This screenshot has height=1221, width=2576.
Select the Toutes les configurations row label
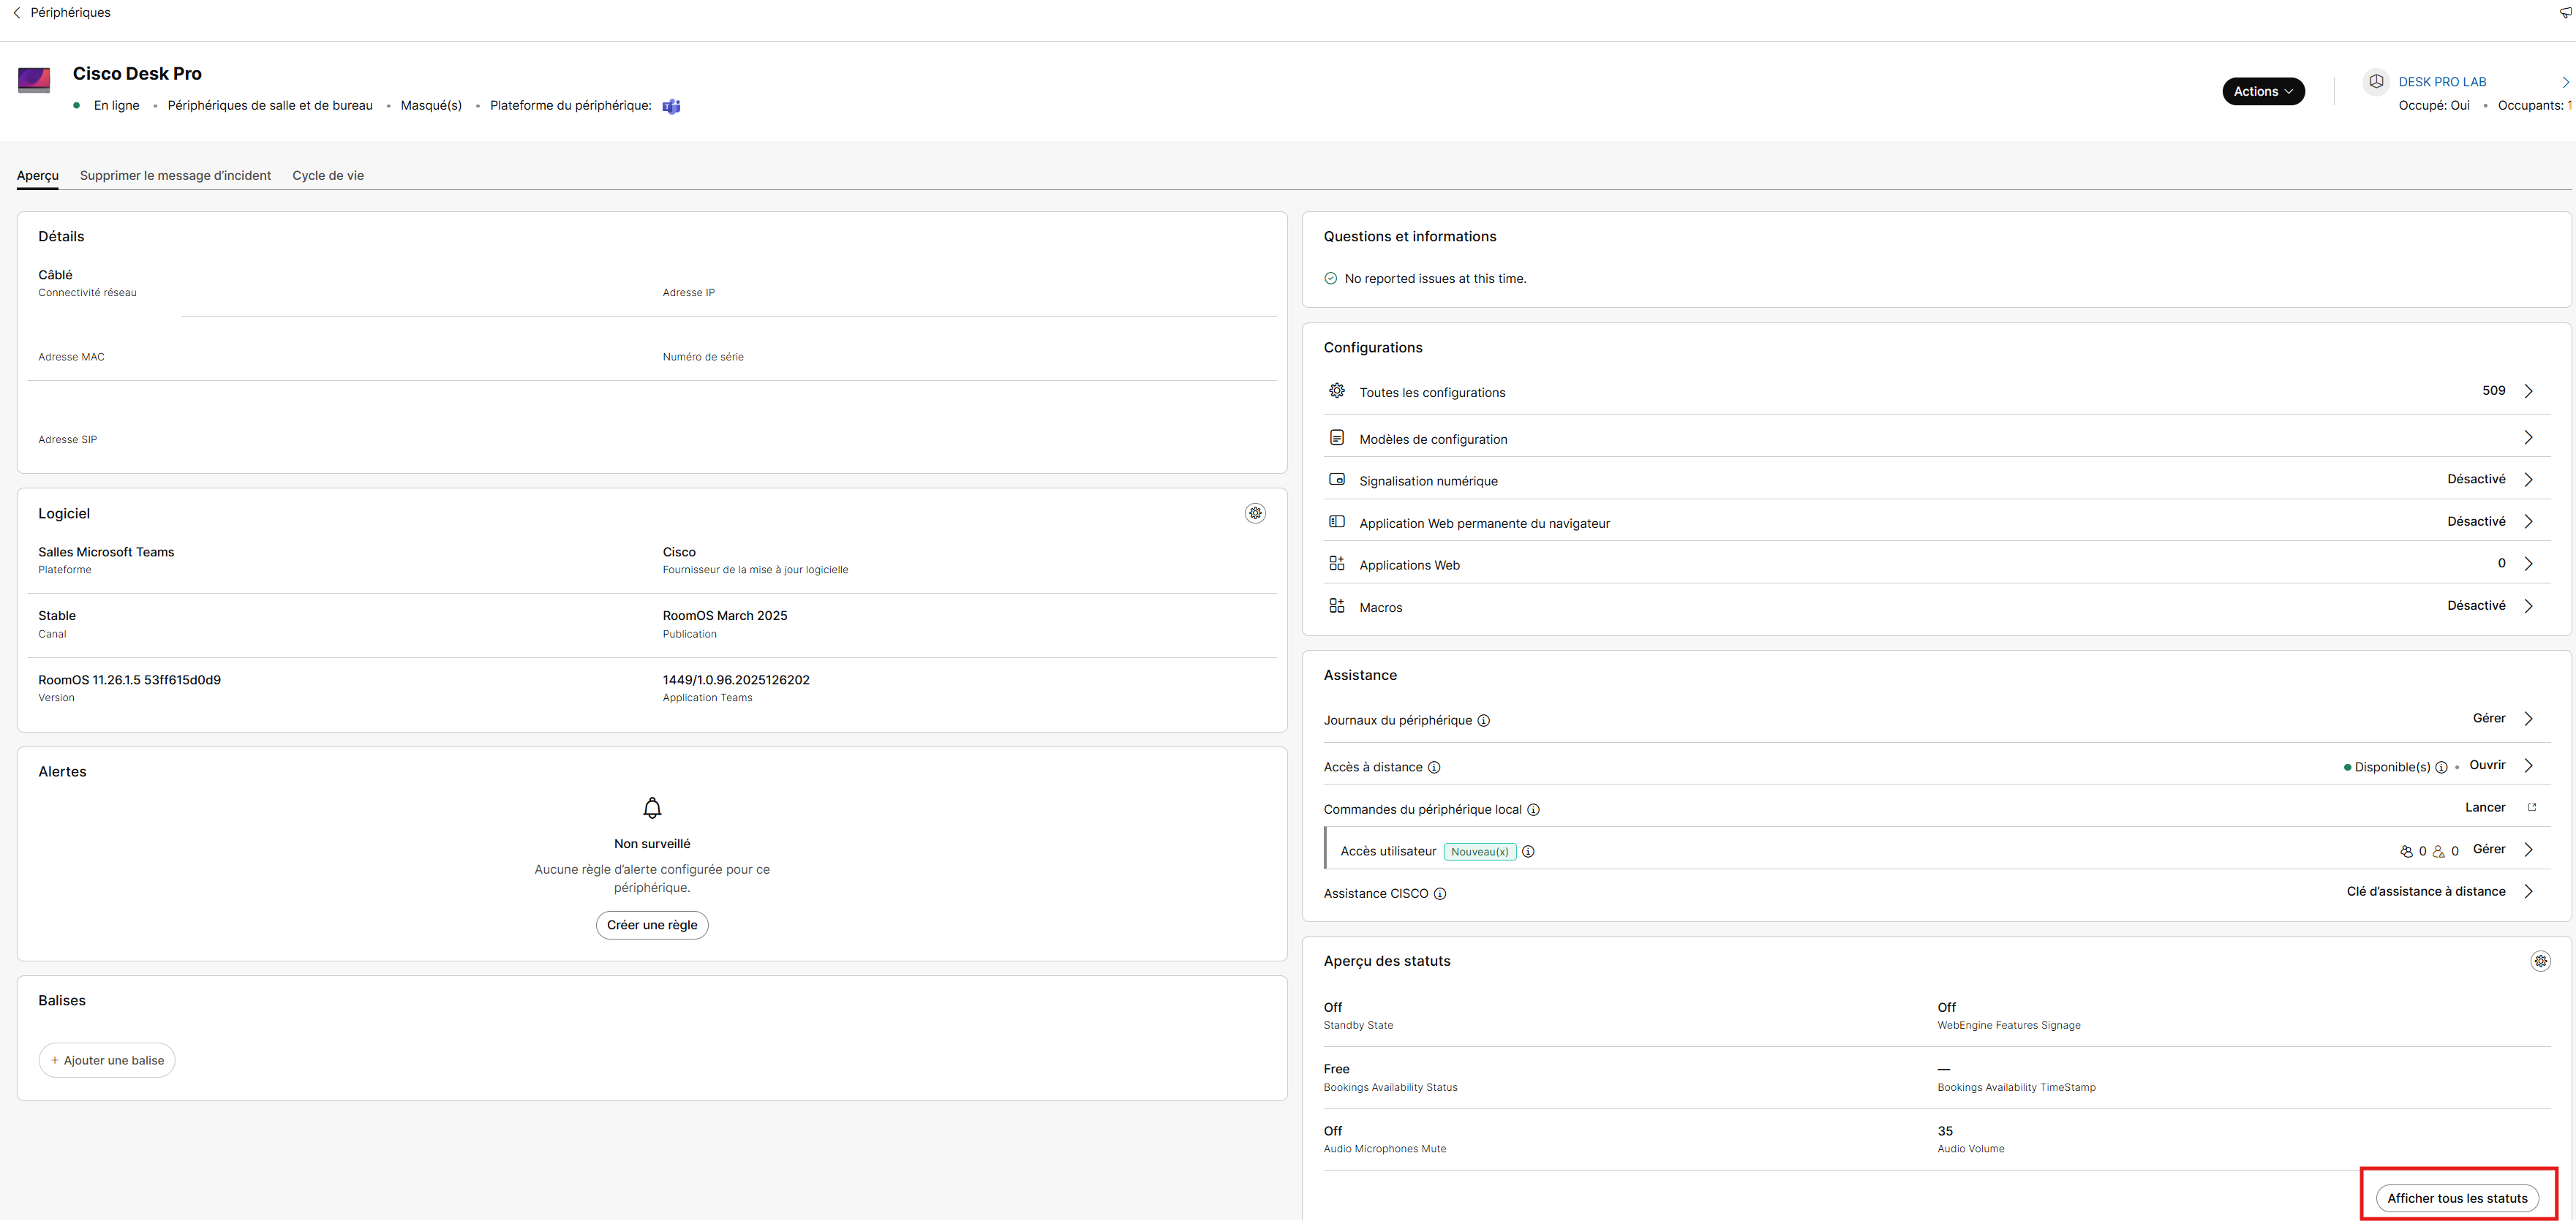pyautogui.click(x=1432, y=393)
